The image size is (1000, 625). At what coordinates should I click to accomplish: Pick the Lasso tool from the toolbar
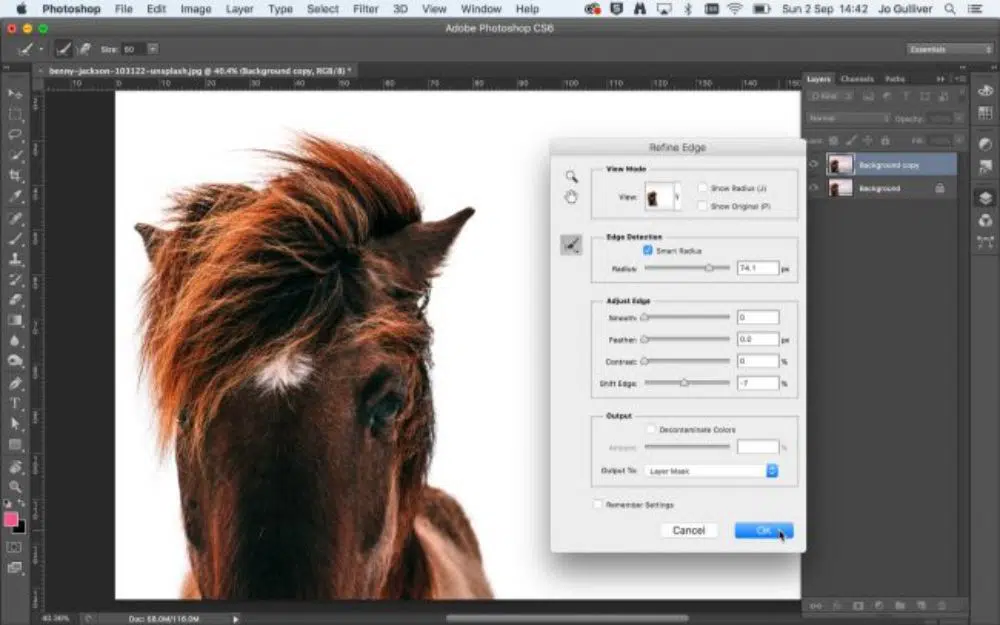pyautogui.click(x=16, y=135)
